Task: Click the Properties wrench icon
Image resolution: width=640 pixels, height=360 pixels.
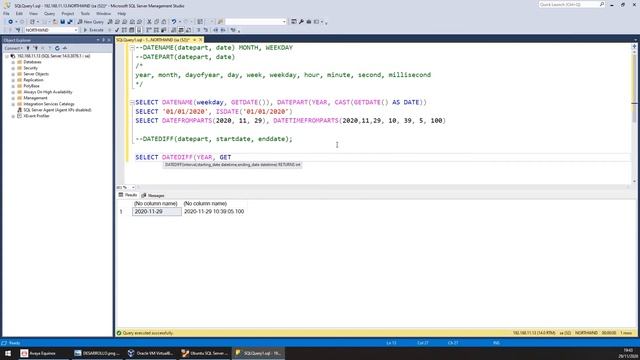Action: coord(301,22)
